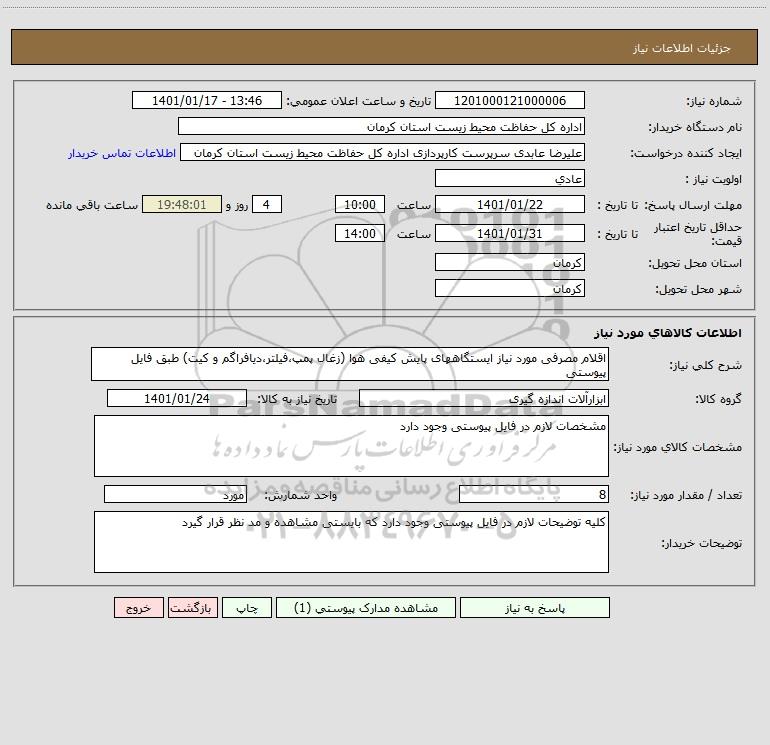Click the شرح کلی نیاز label
770x745 pixels.
[706, 365]
